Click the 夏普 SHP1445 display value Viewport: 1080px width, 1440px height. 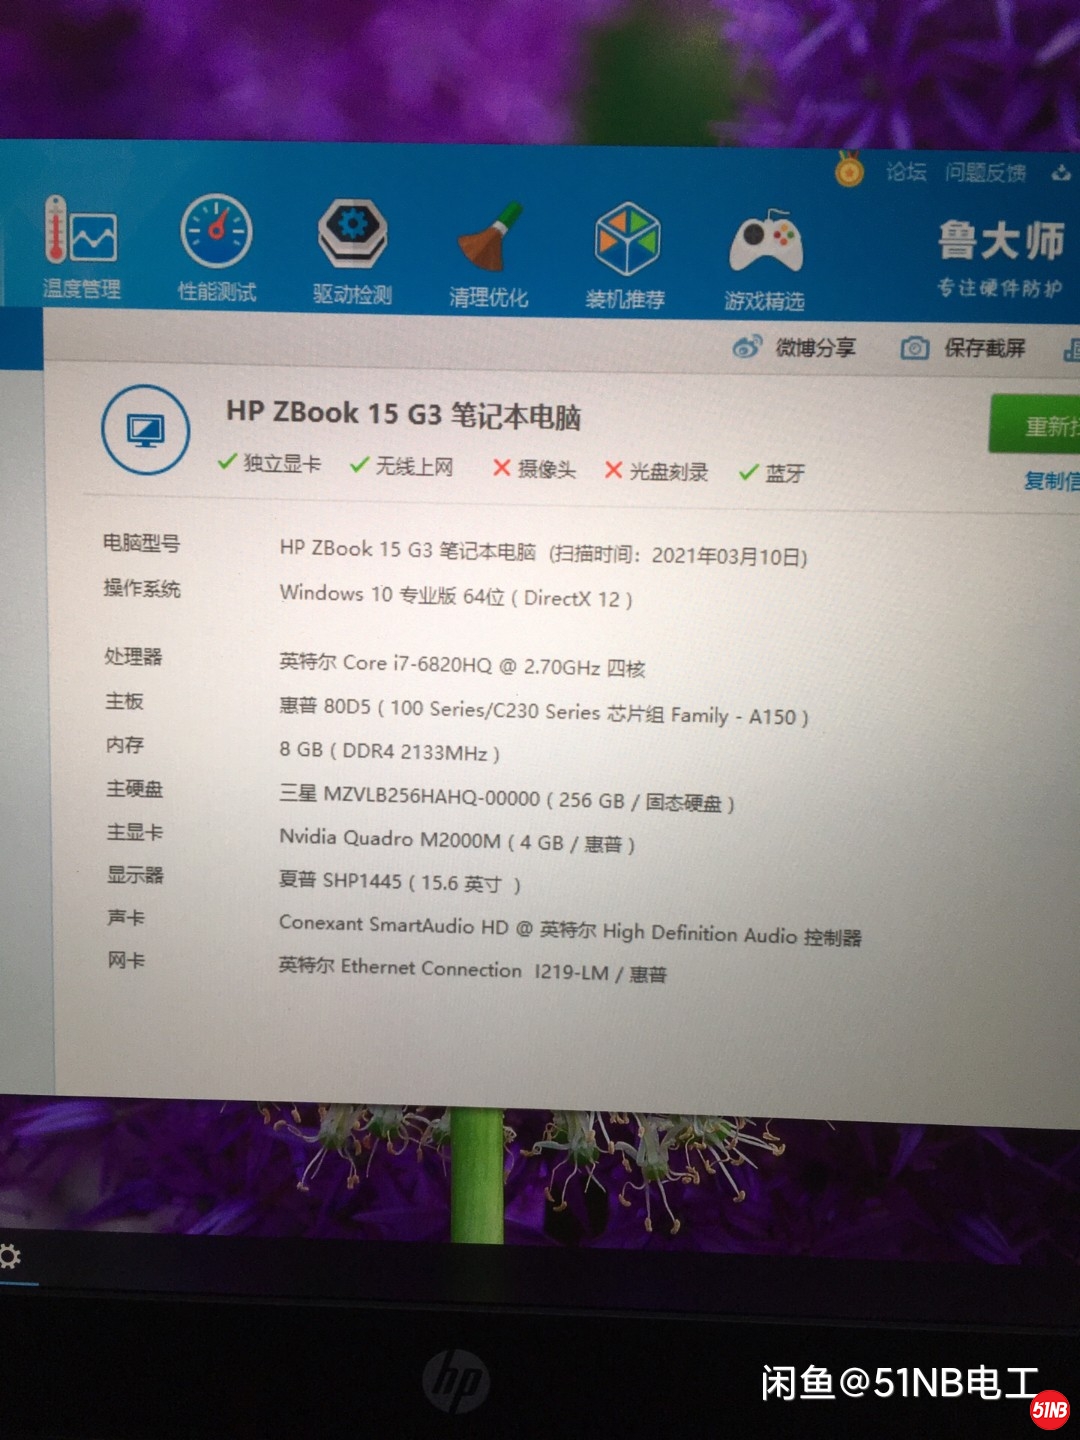(x=400, y=881)
